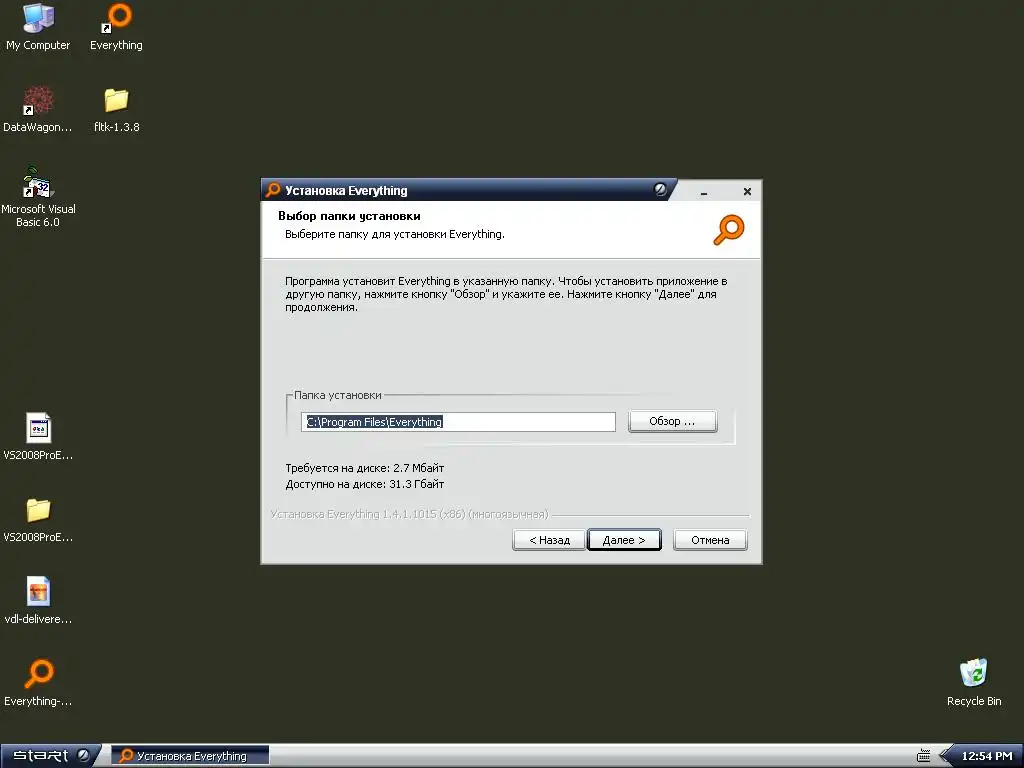Click the 'Требуется на диске: 2.7 Мбайт' text
The height and width of the screenshot is (768, 1024).
click(x=364, y=468)
